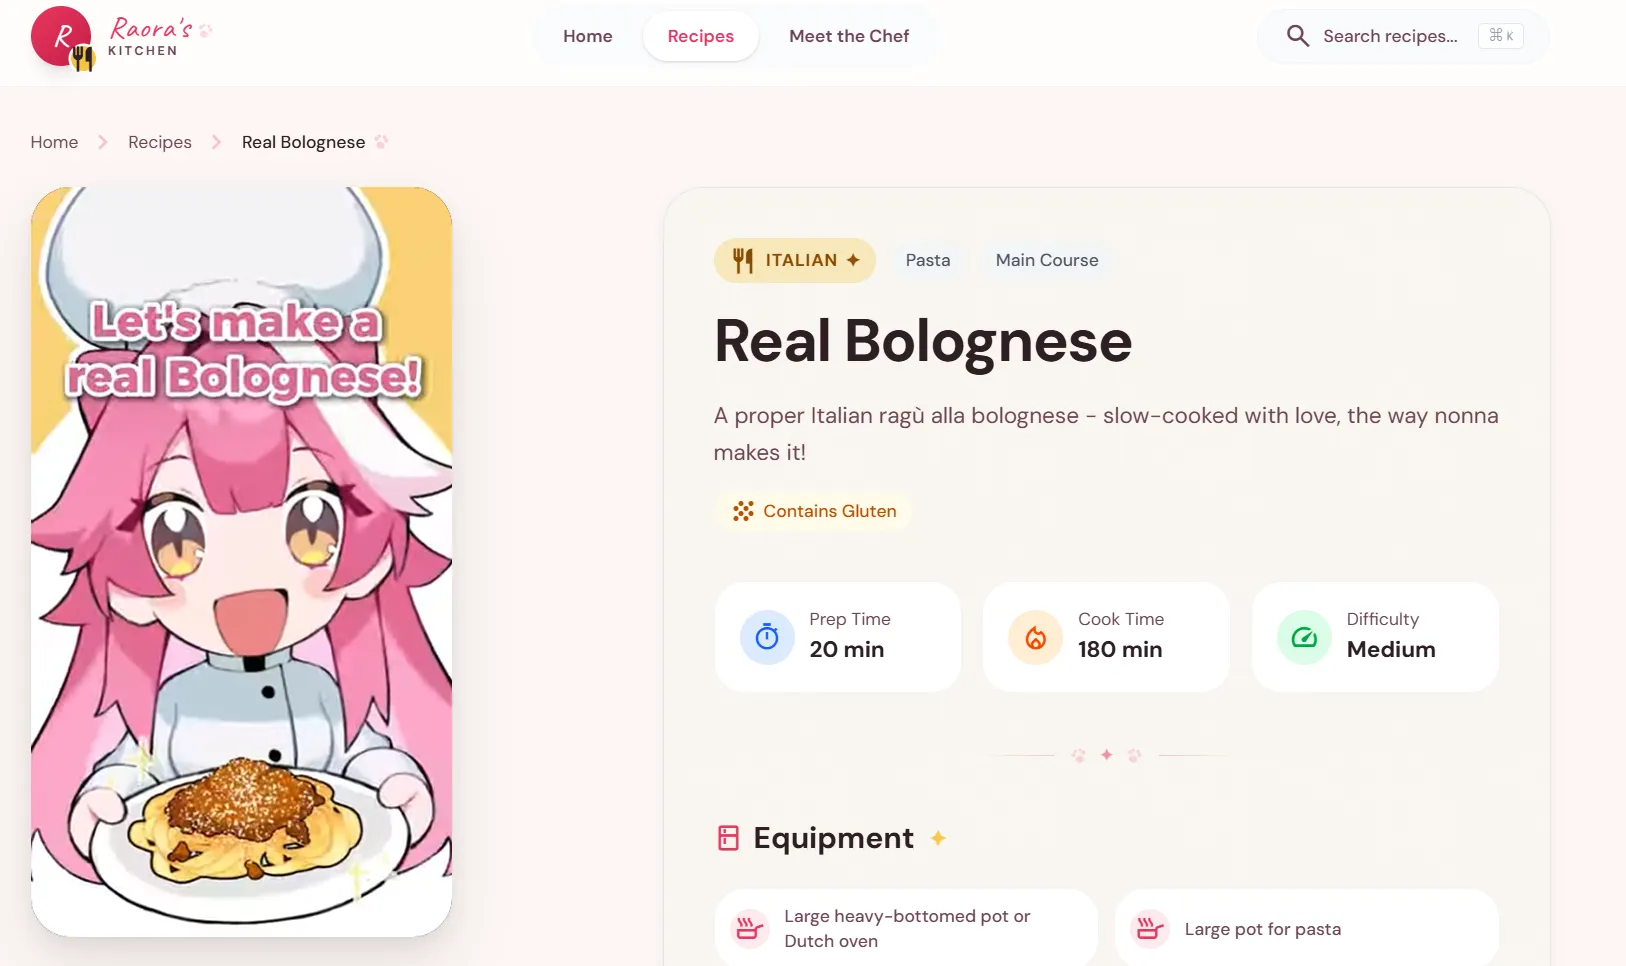Open Meet the Chef page

pyautogui.click(x=849, y=36)
